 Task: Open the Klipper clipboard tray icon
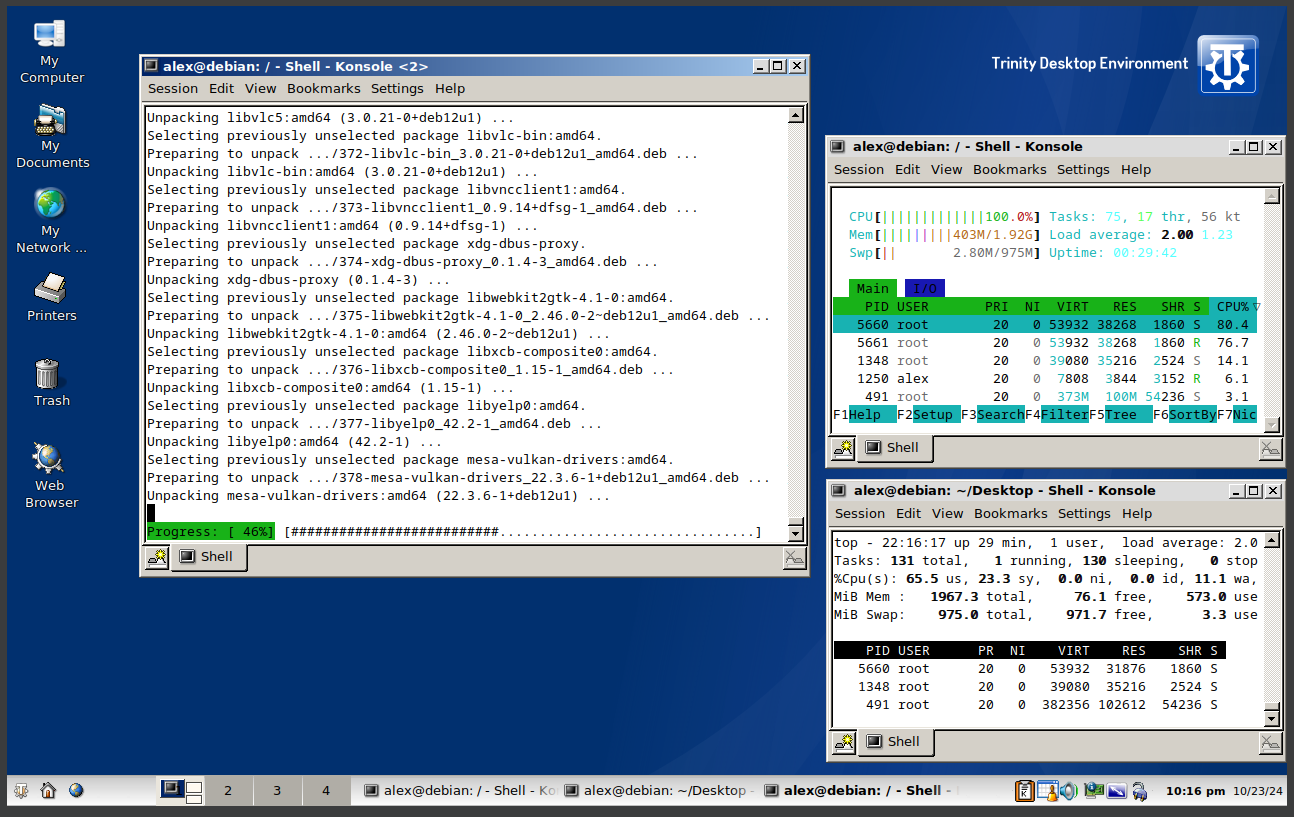[1024, 791]
